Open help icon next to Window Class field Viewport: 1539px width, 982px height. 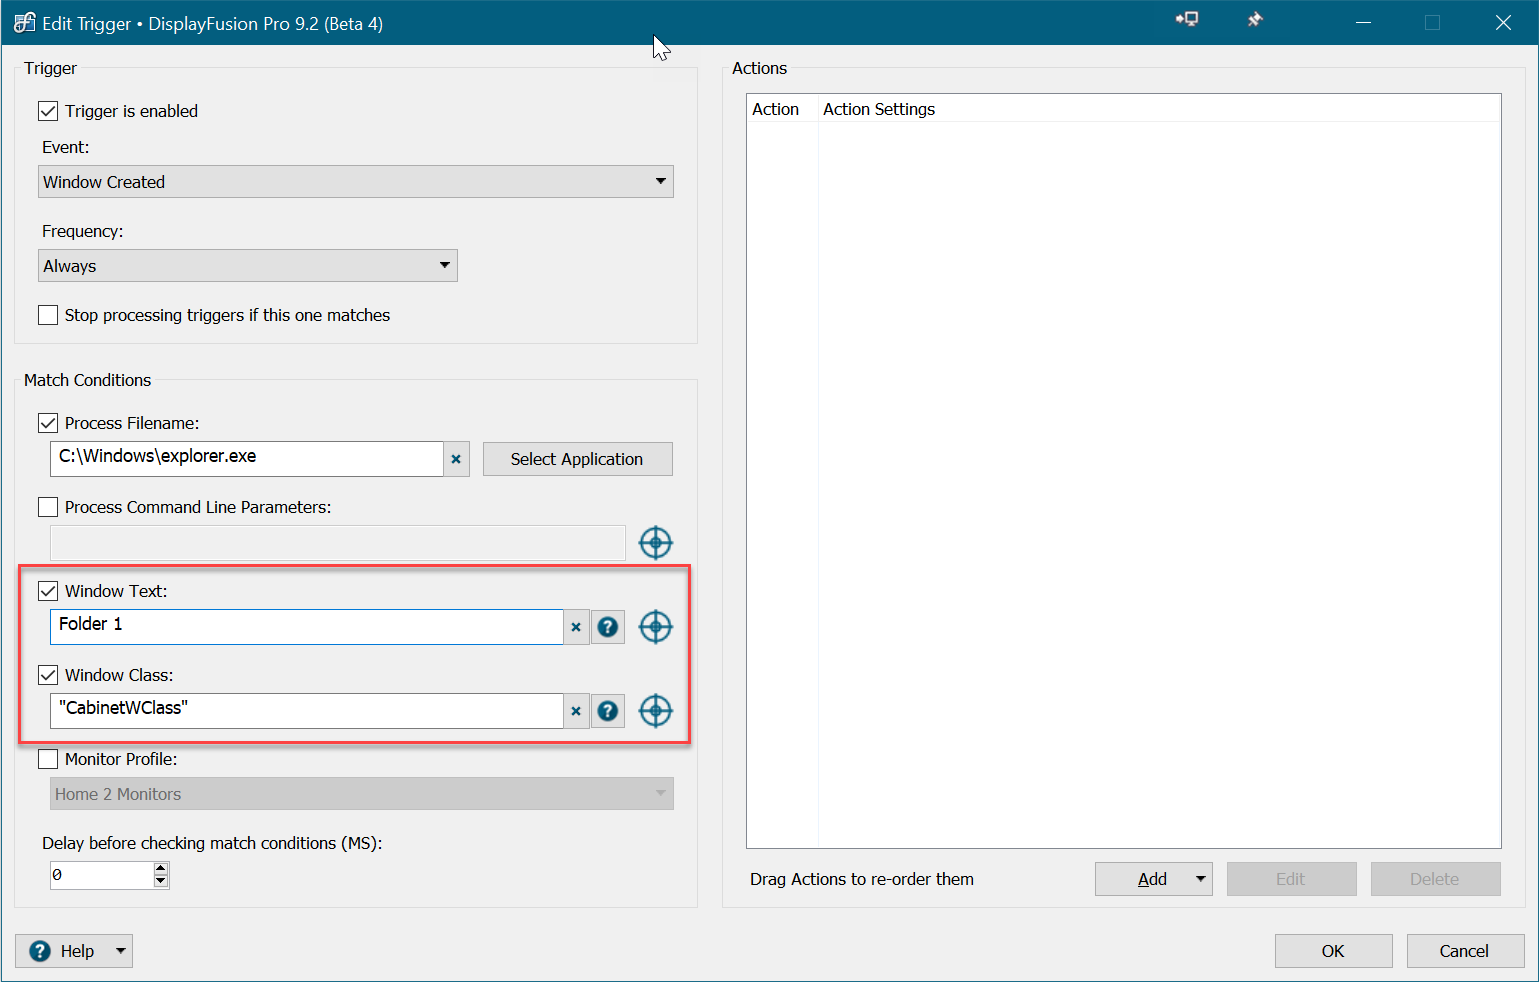coord(607,711)
